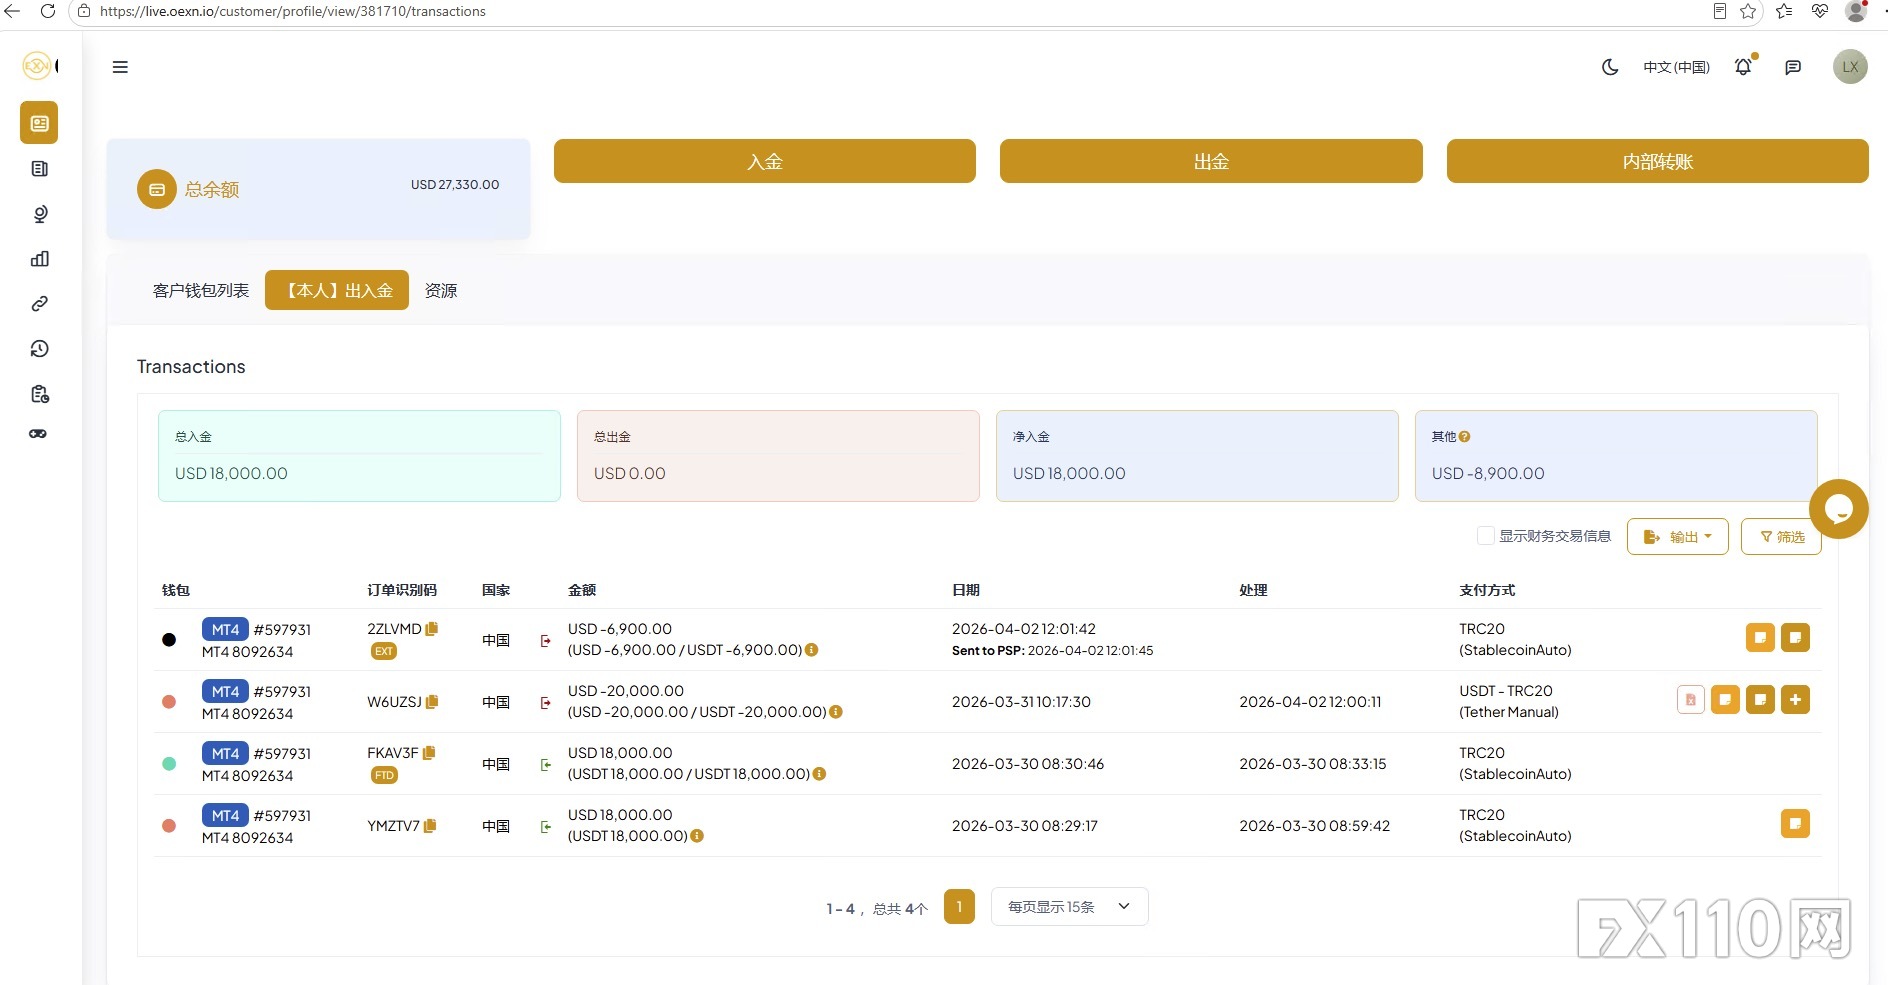Click the red status dot on YMZTV7 row
The height and width of the screenshot is (985, 1888).
coord(169,826)
